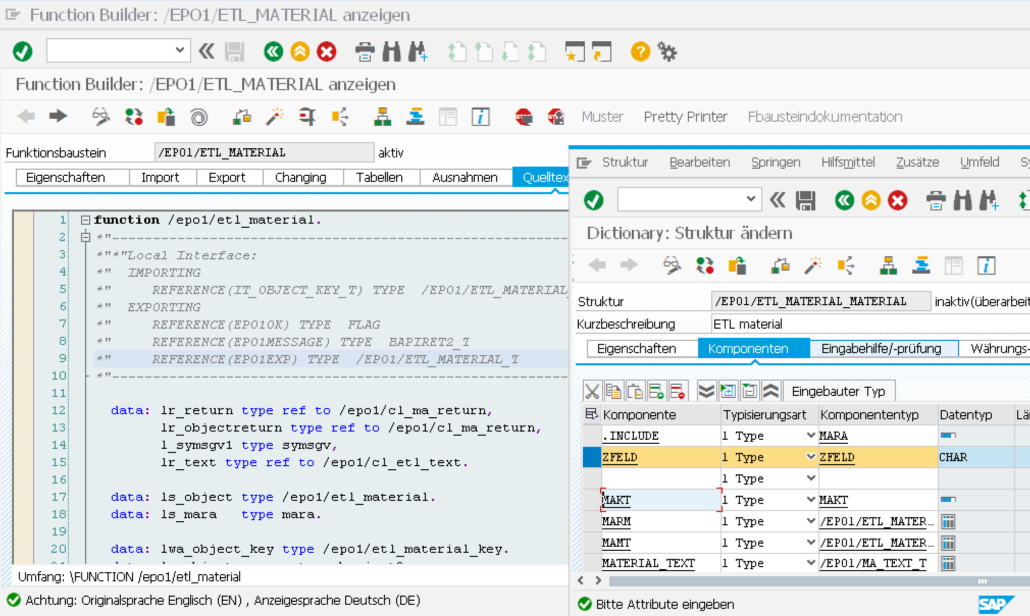Click table settings icon left of Komponente header
Image resolution: width=1030 pixels, height=616 pixels.
pyautogui.click(x=591, y=414)
